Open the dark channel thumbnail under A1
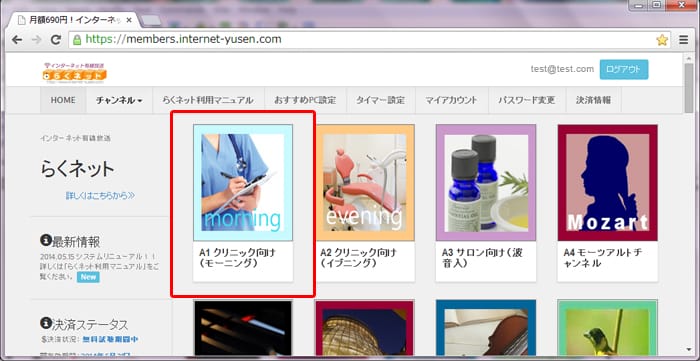Viewport: 700px width, 361px height. pyautogui.click(x=243, y=328)
